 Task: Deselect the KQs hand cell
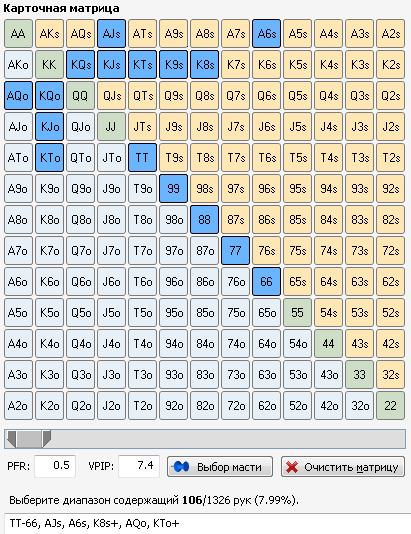tap(80, 64)
